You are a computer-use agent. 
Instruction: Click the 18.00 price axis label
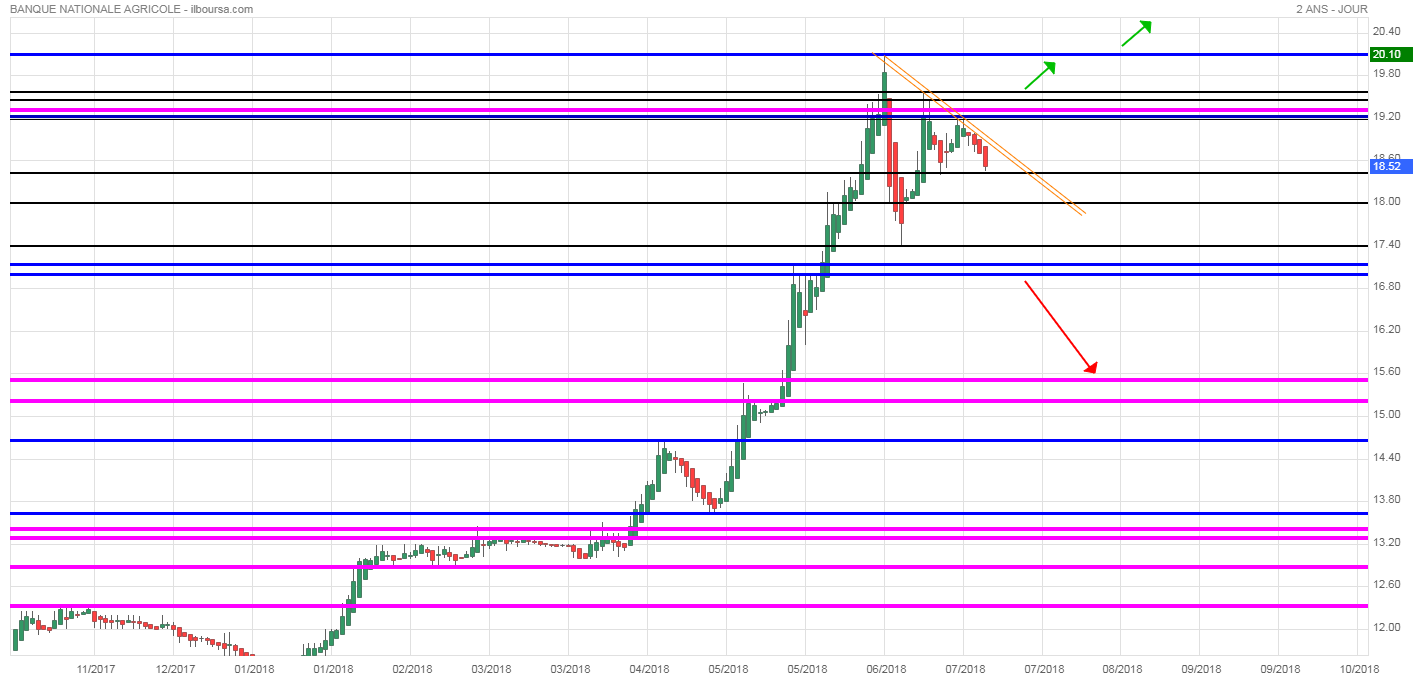pos(1385,202)
